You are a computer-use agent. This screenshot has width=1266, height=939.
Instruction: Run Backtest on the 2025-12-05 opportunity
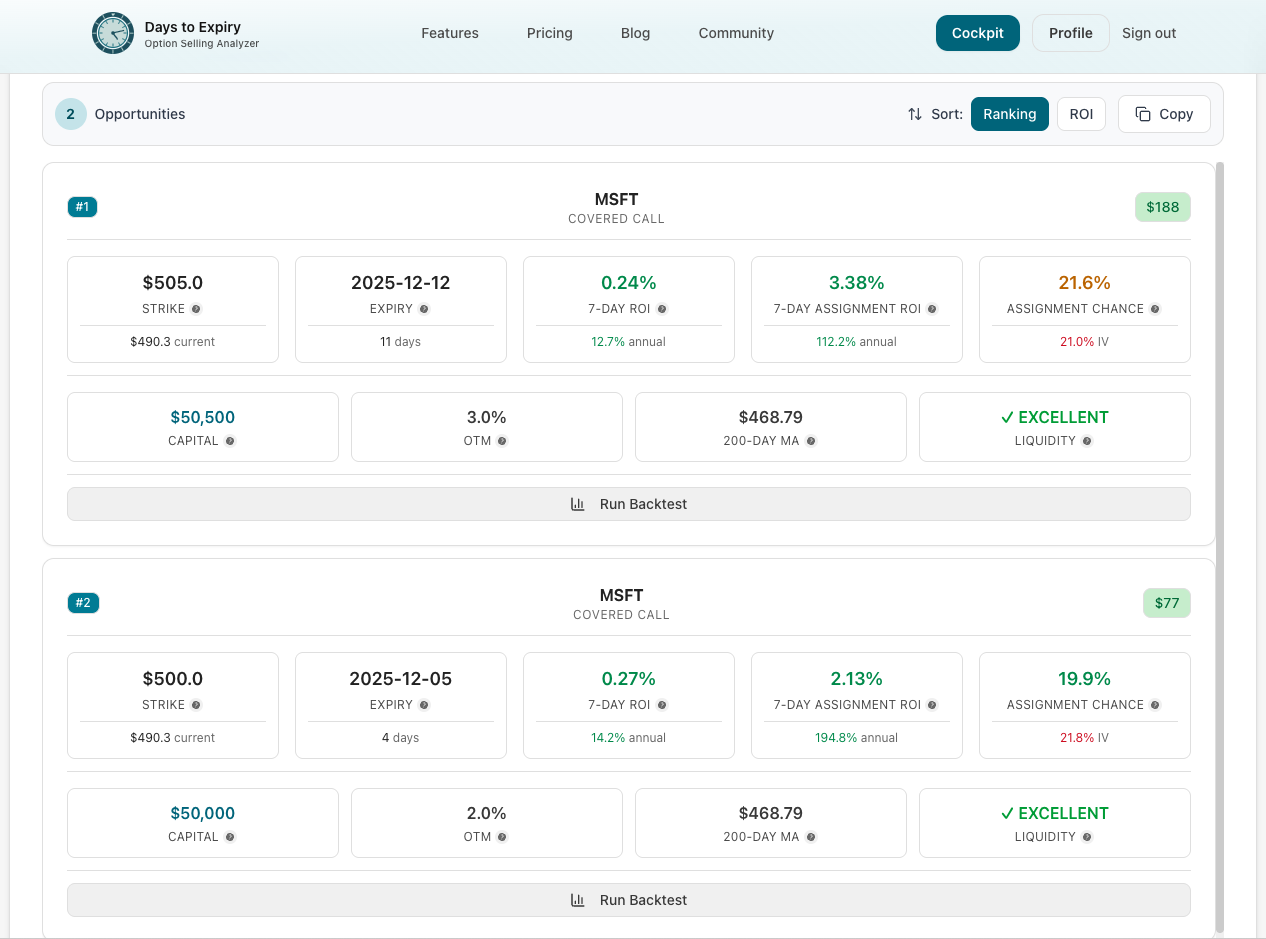tap(628, 900)
